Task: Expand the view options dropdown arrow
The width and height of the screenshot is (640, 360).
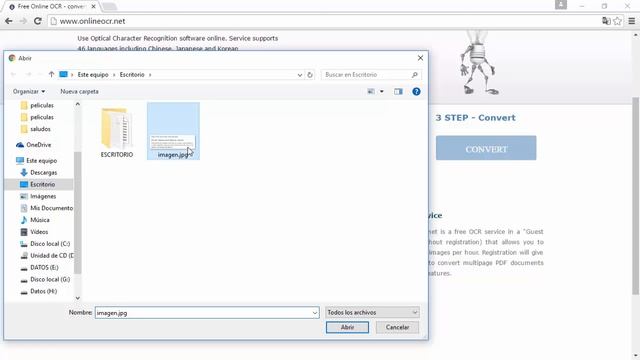Action: 382,91
